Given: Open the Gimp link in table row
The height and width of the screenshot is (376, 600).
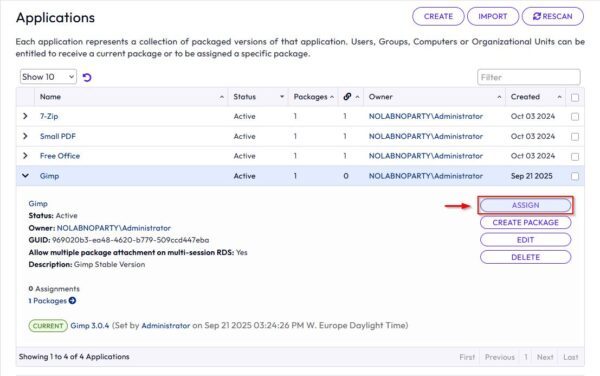Looking at the screenshot, I should (49, 176).
